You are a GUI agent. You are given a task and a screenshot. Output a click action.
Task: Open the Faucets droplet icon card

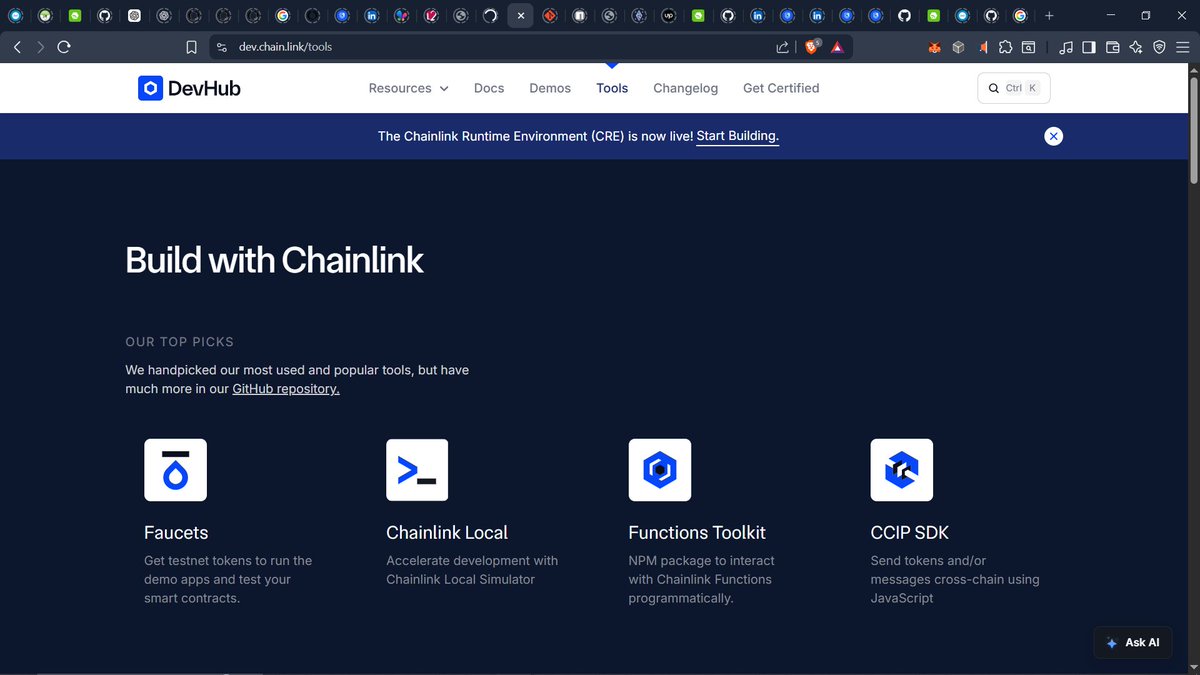coord(176,470)
